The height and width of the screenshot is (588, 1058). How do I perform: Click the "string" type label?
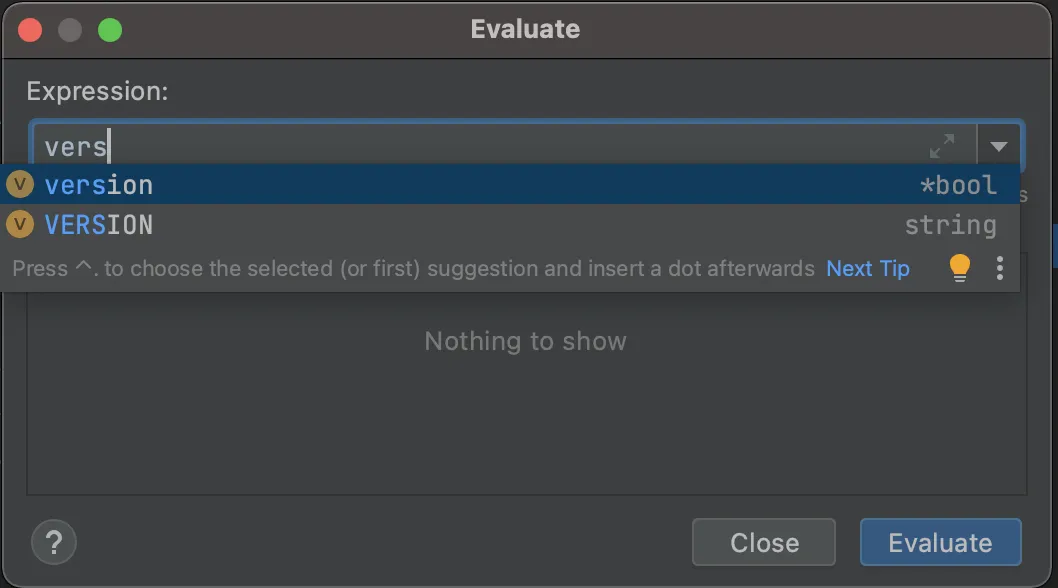950,225
